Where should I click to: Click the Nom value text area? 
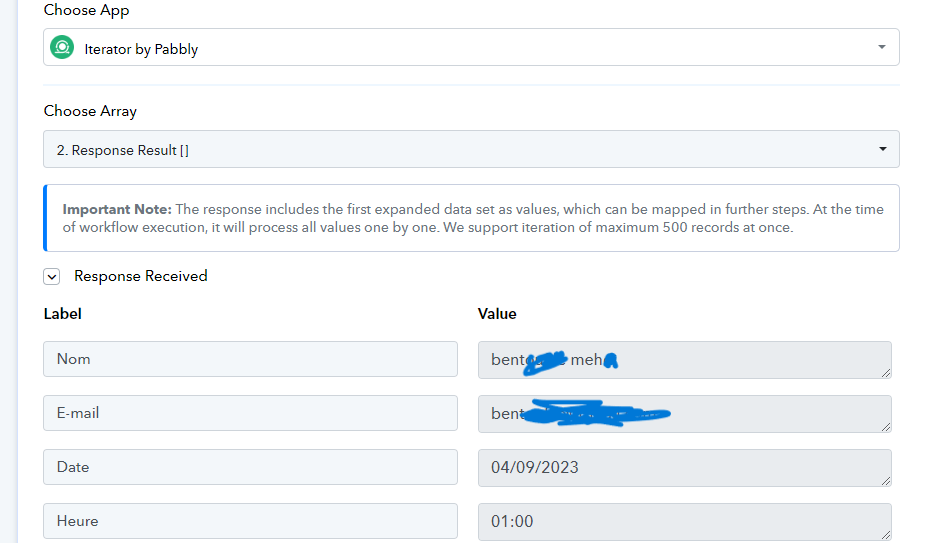coord(684,360)
